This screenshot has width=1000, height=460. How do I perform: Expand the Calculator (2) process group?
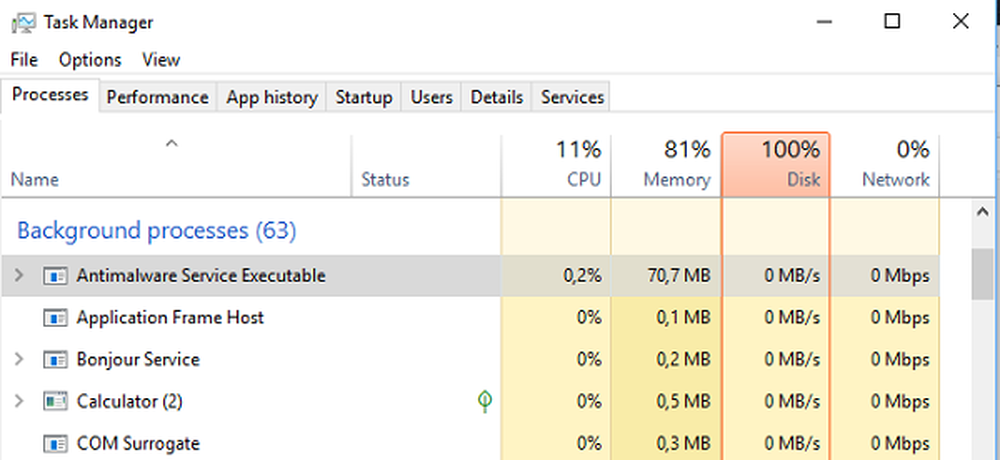pyautogui.click(x=19, y=401)
